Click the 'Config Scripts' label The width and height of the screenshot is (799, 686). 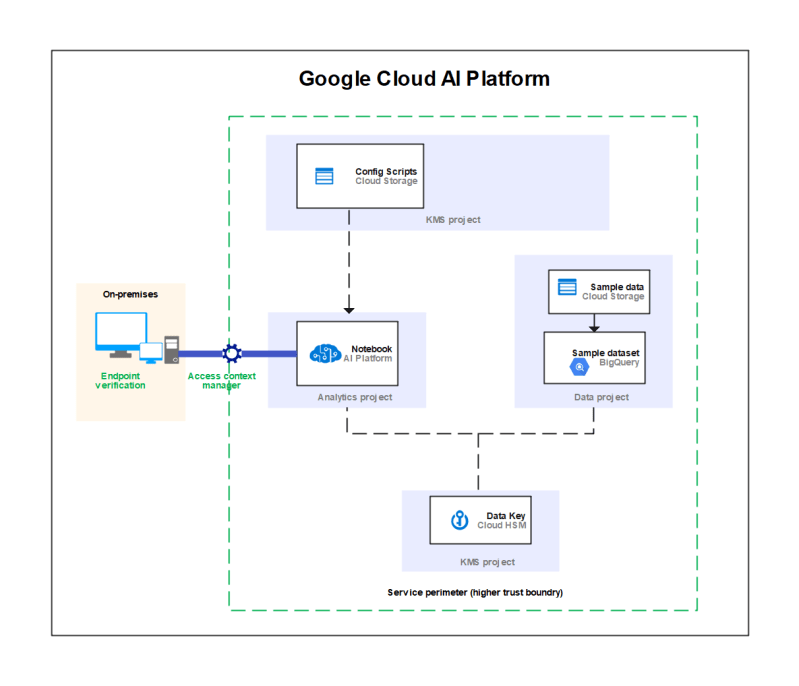386,172
